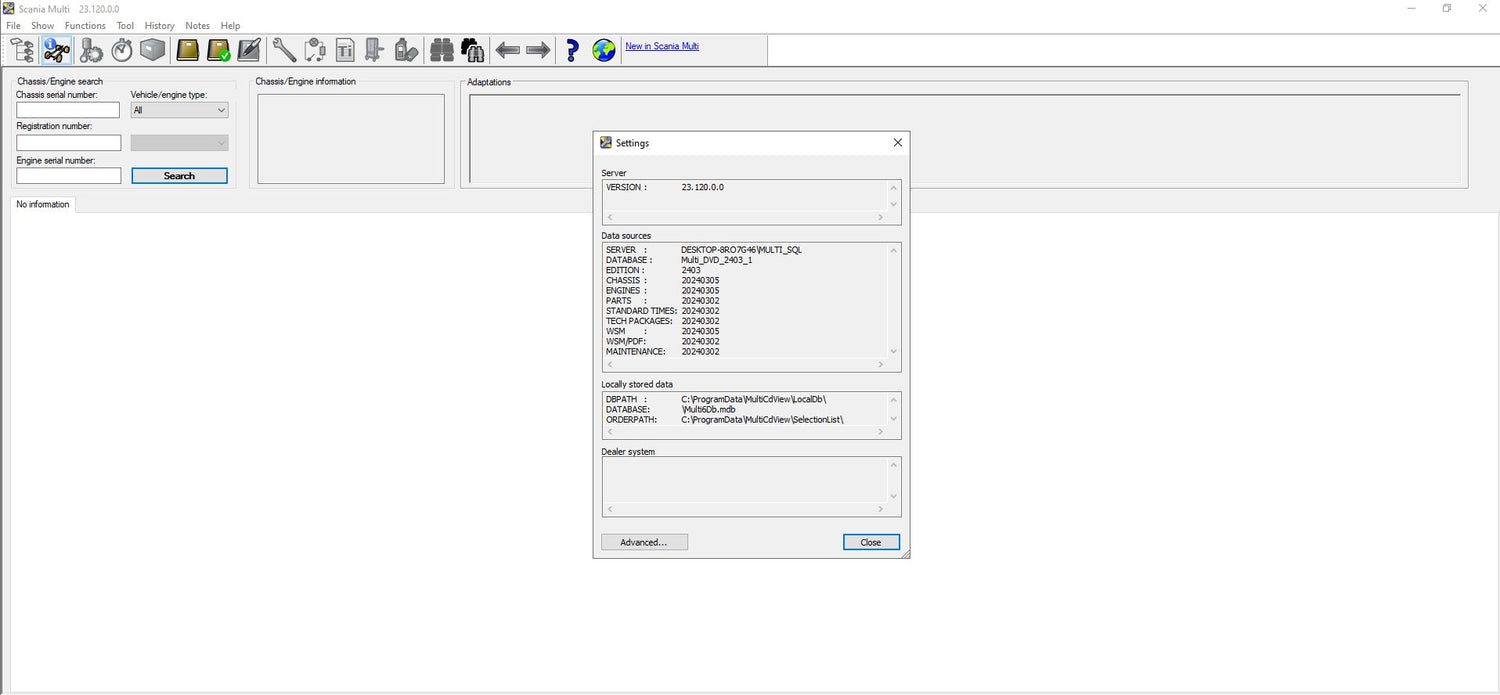
Task: Click the globe icon in toolbar
Action: (x=604, y=50)
